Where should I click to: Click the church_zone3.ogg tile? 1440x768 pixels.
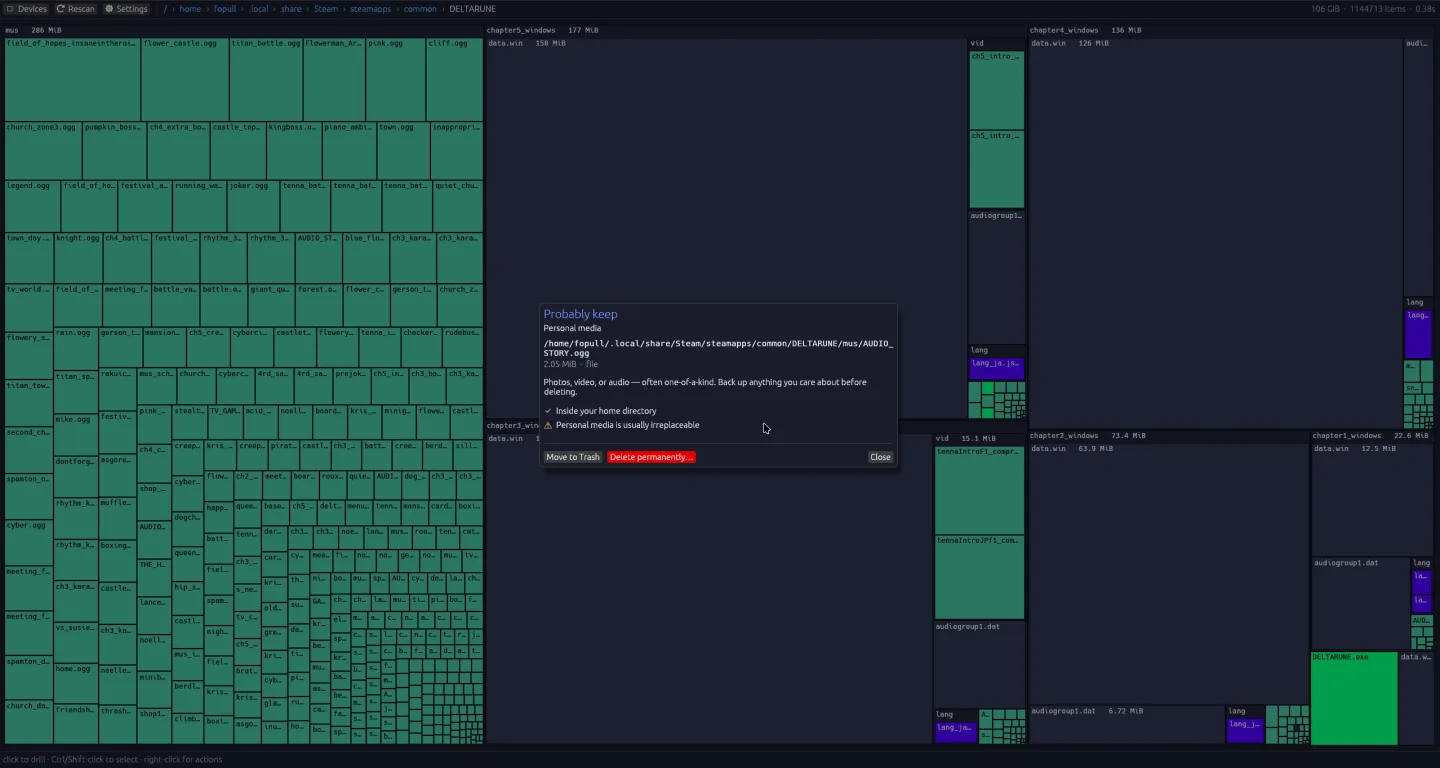click(x=43, y=151)
